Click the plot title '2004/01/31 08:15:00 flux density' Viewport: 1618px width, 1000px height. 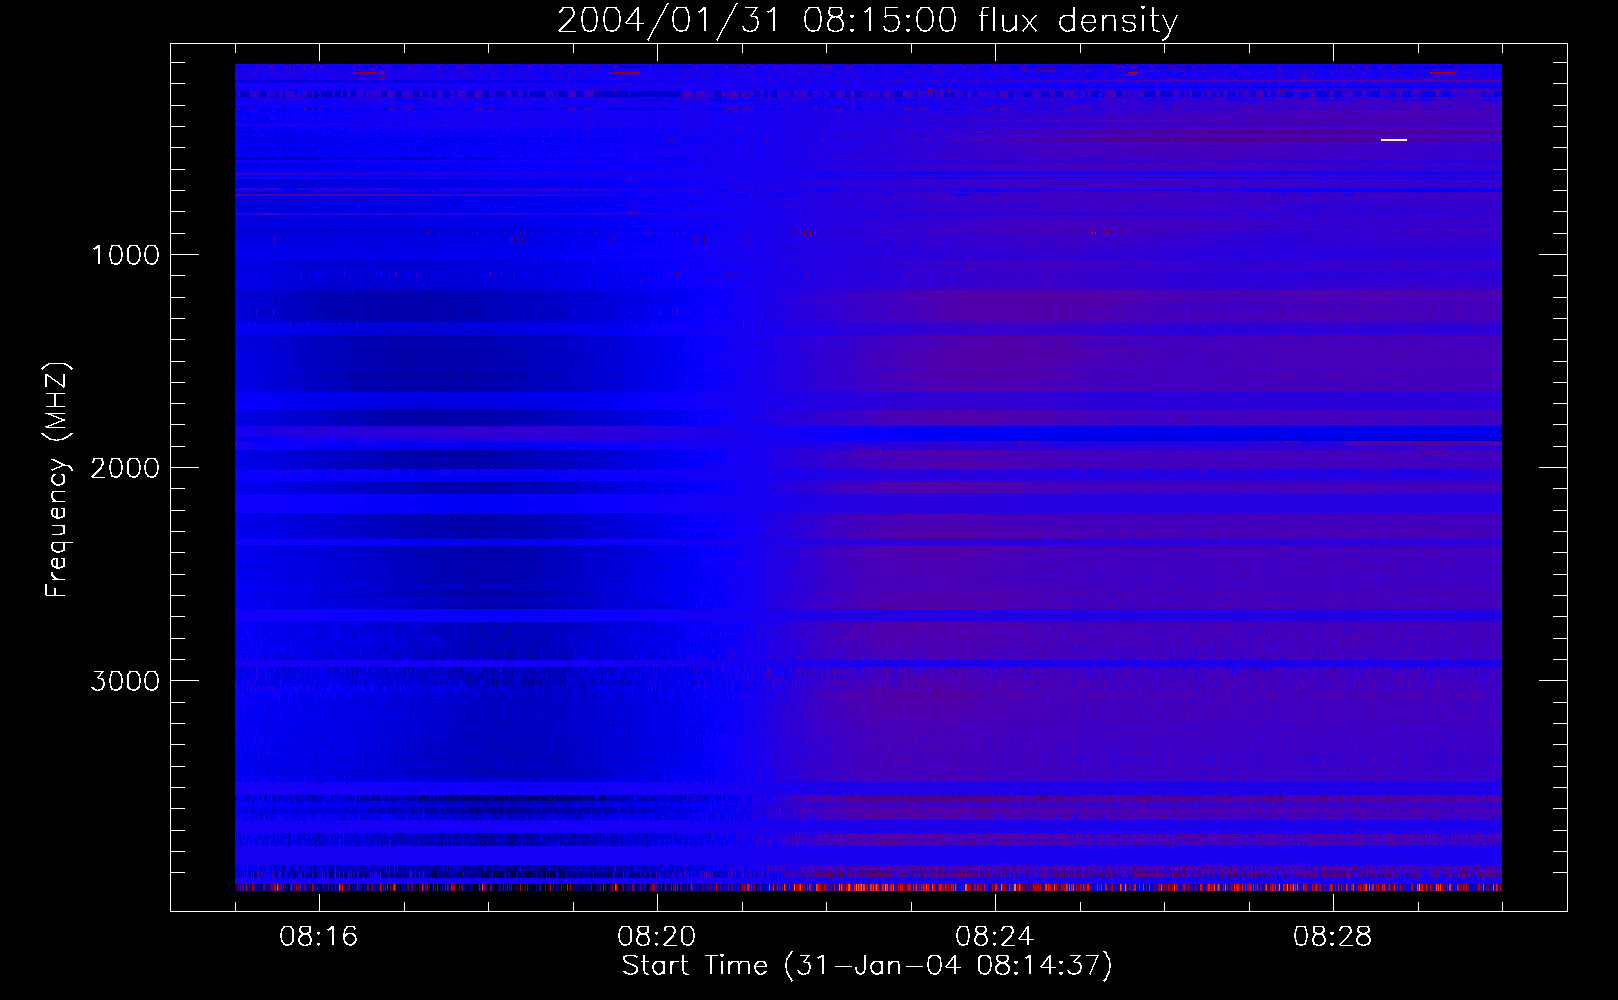[x=867, y=21]
